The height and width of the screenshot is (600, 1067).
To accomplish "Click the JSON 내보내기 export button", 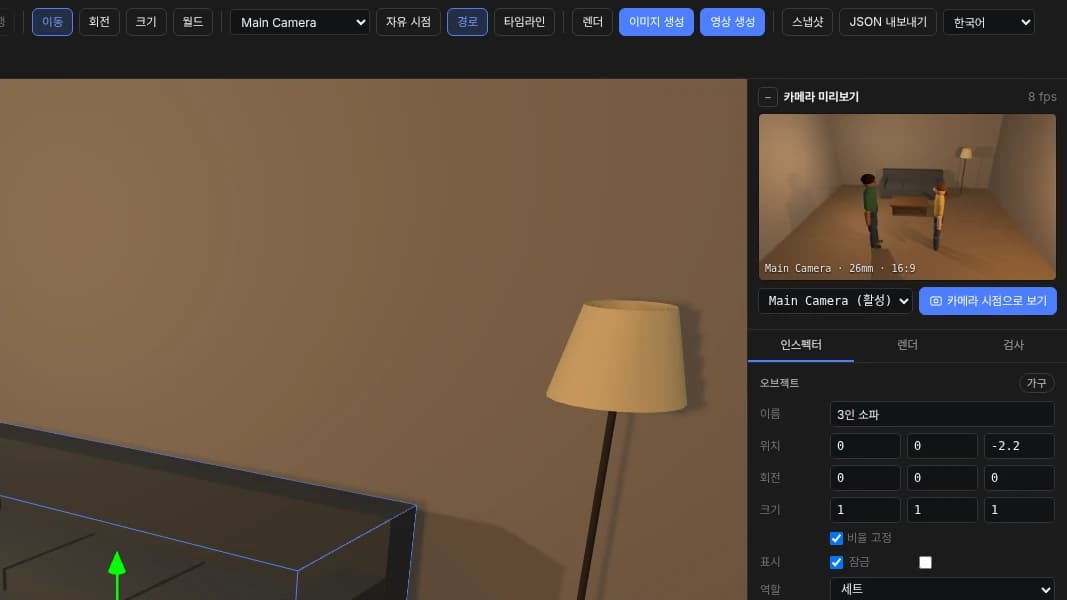I will (888, 22).
